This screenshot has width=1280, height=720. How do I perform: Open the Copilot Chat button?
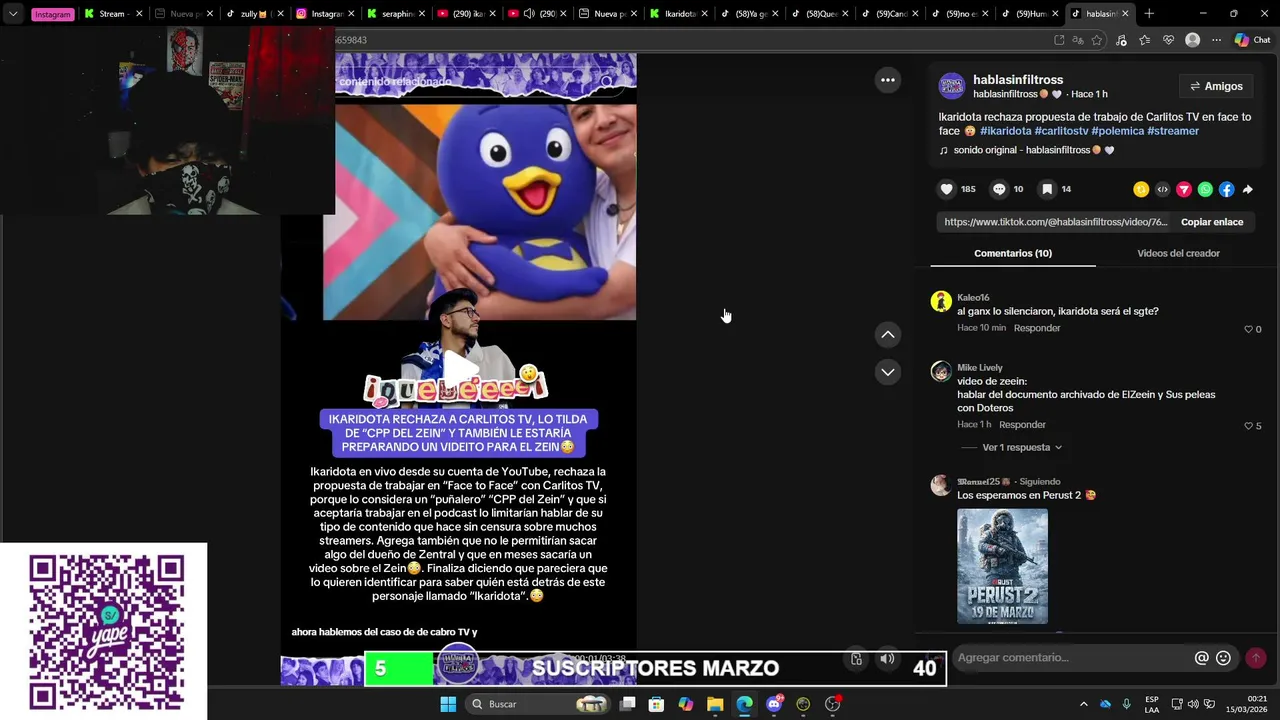point(1252,40)
